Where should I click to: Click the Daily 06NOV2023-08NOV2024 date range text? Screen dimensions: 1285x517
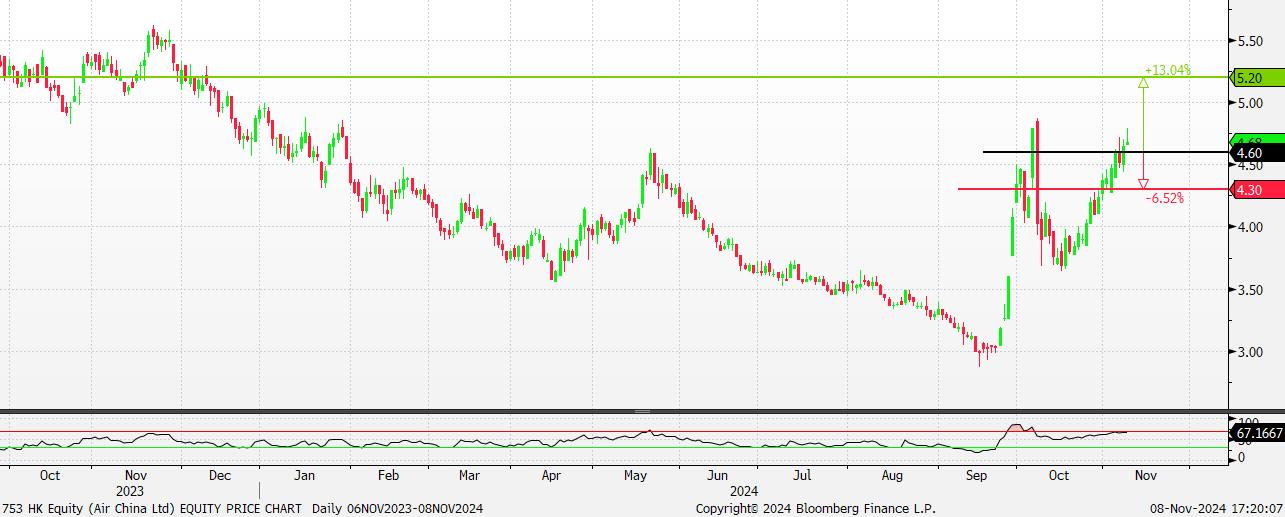point(399,508)
